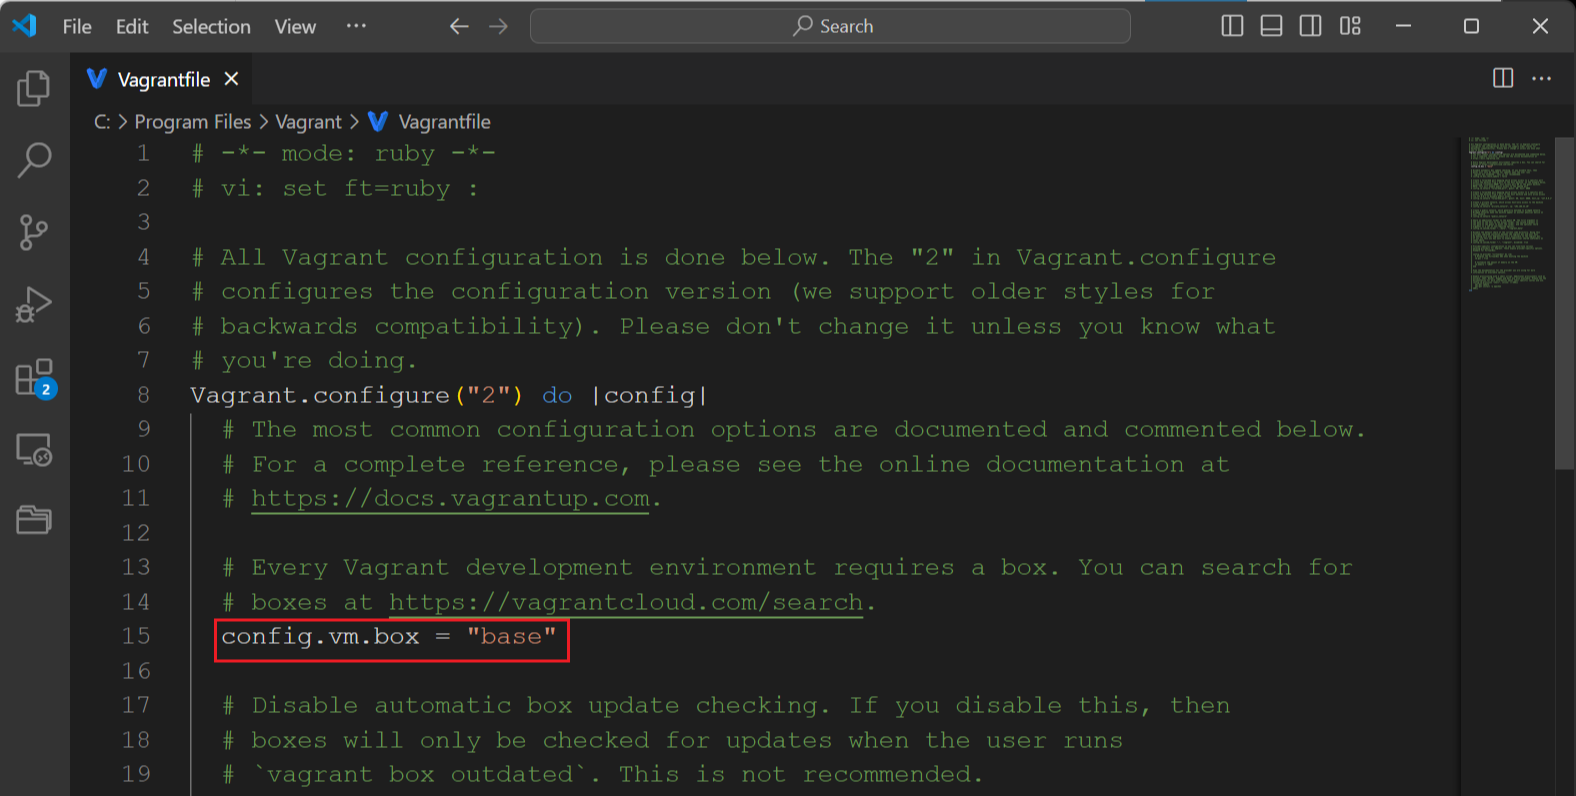Click the C: breadcrumb segment
Viewport: 1576px width, 796px height.
(102, 122)
